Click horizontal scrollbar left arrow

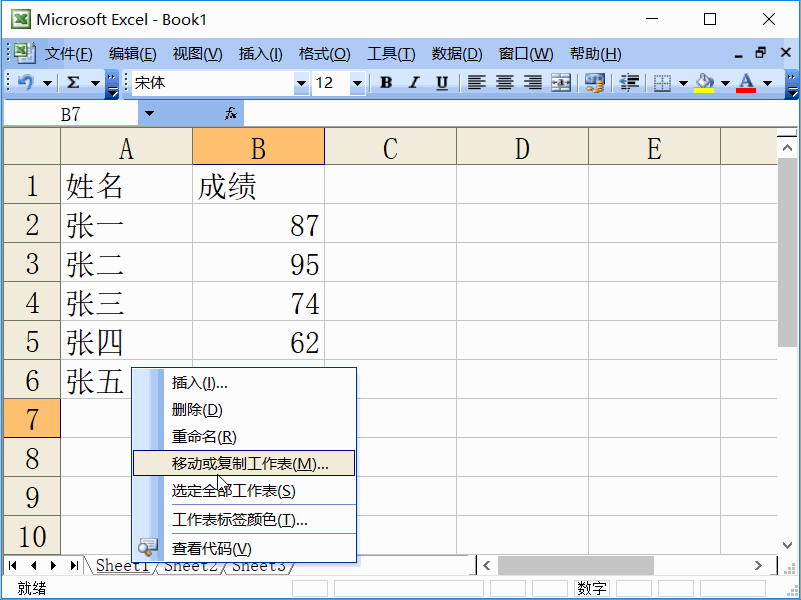click(x=487, y=565)
